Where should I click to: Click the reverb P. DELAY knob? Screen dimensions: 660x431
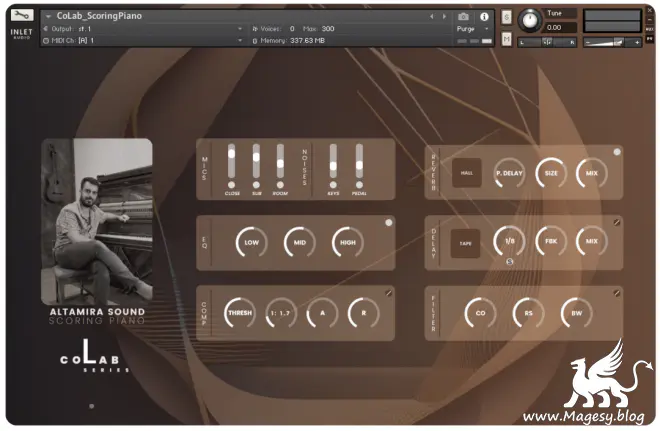click(509, 173)
